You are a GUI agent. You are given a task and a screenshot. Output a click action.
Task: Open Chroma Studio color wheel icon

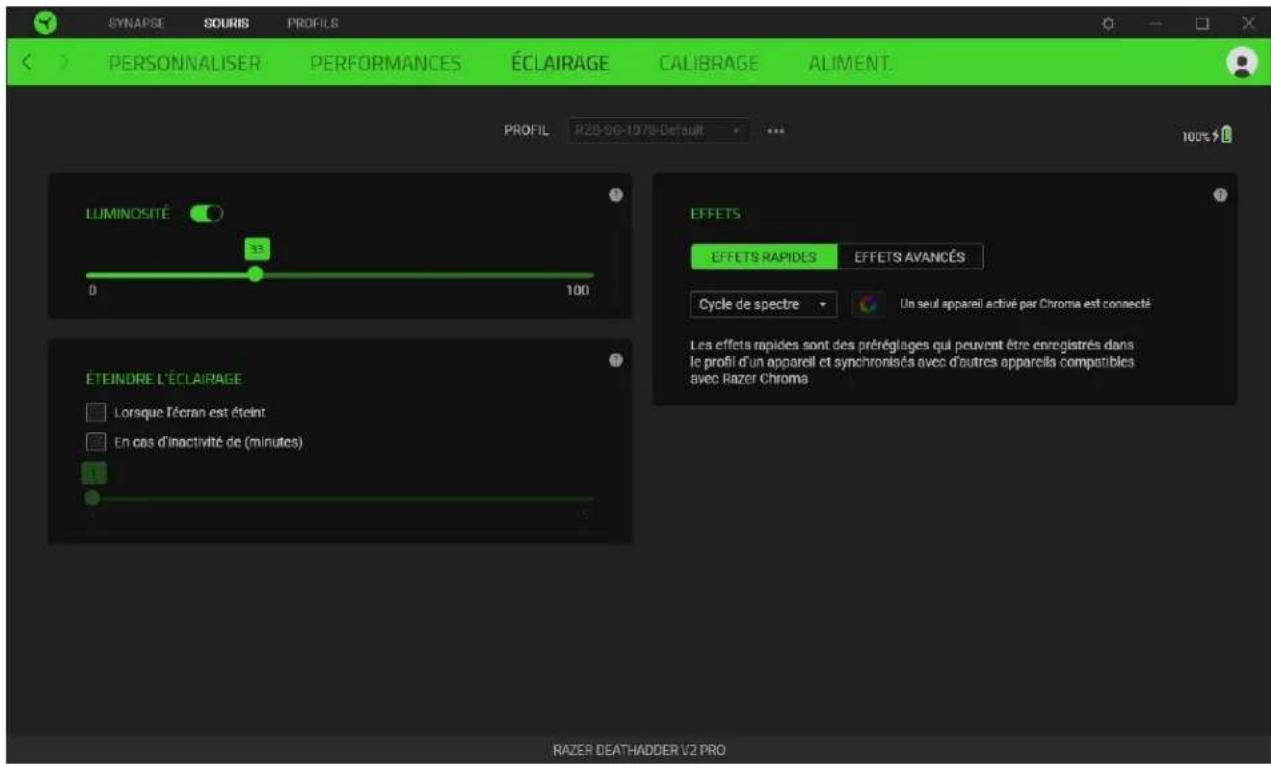click(866, 304)
